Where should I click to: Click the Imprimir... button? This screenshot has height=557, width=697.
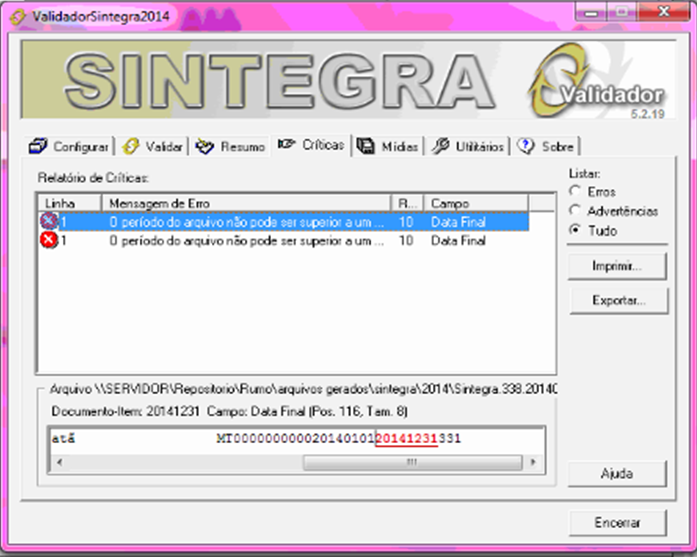pos(617,266)
